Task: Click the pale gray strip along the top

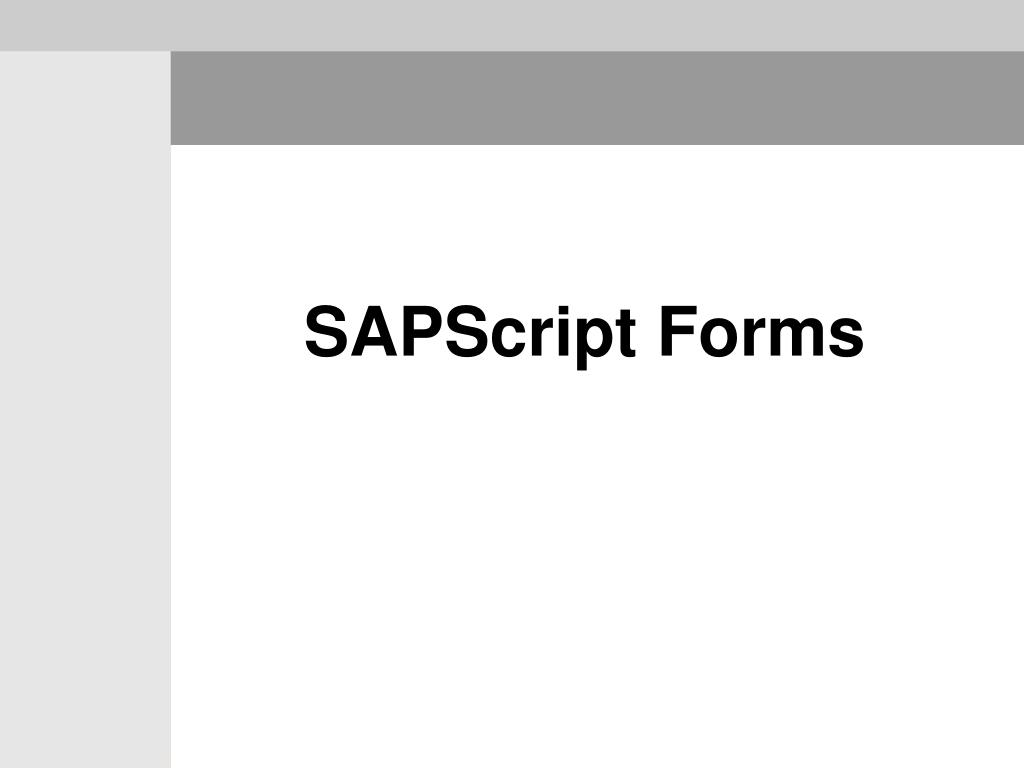Action: tap(512, 25)
